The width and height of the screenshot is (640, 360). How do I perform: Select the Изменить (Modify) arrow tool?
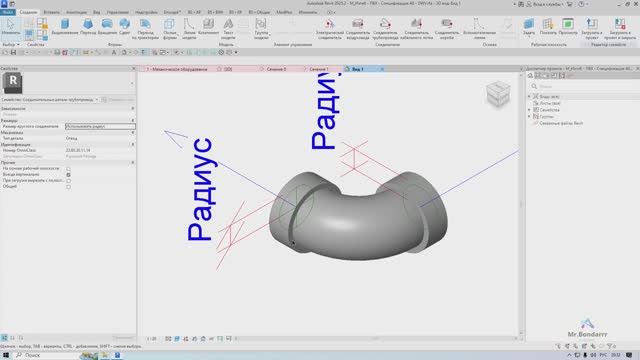[x=11, y=27]
